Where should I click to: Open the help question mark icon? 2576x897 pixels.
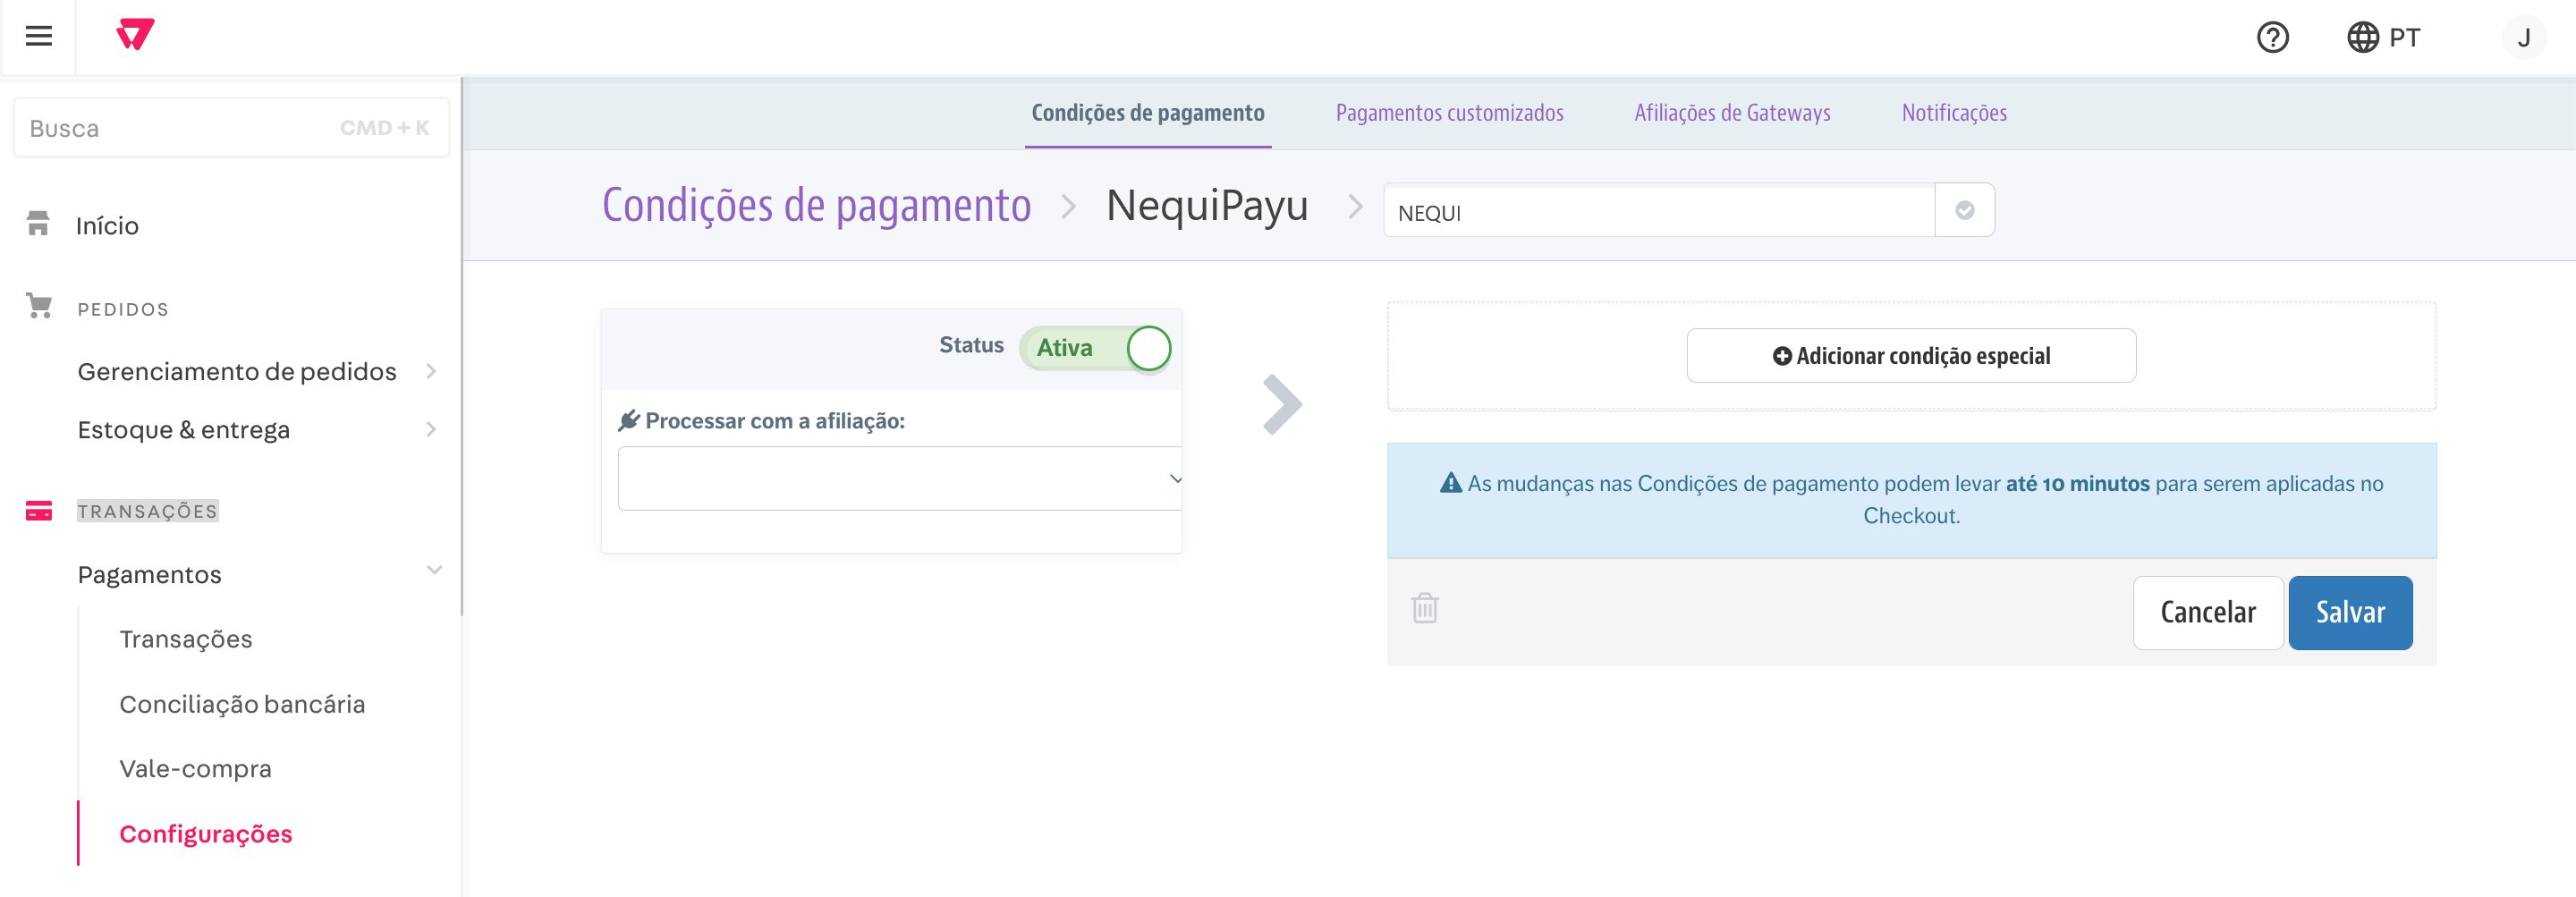2272,38
